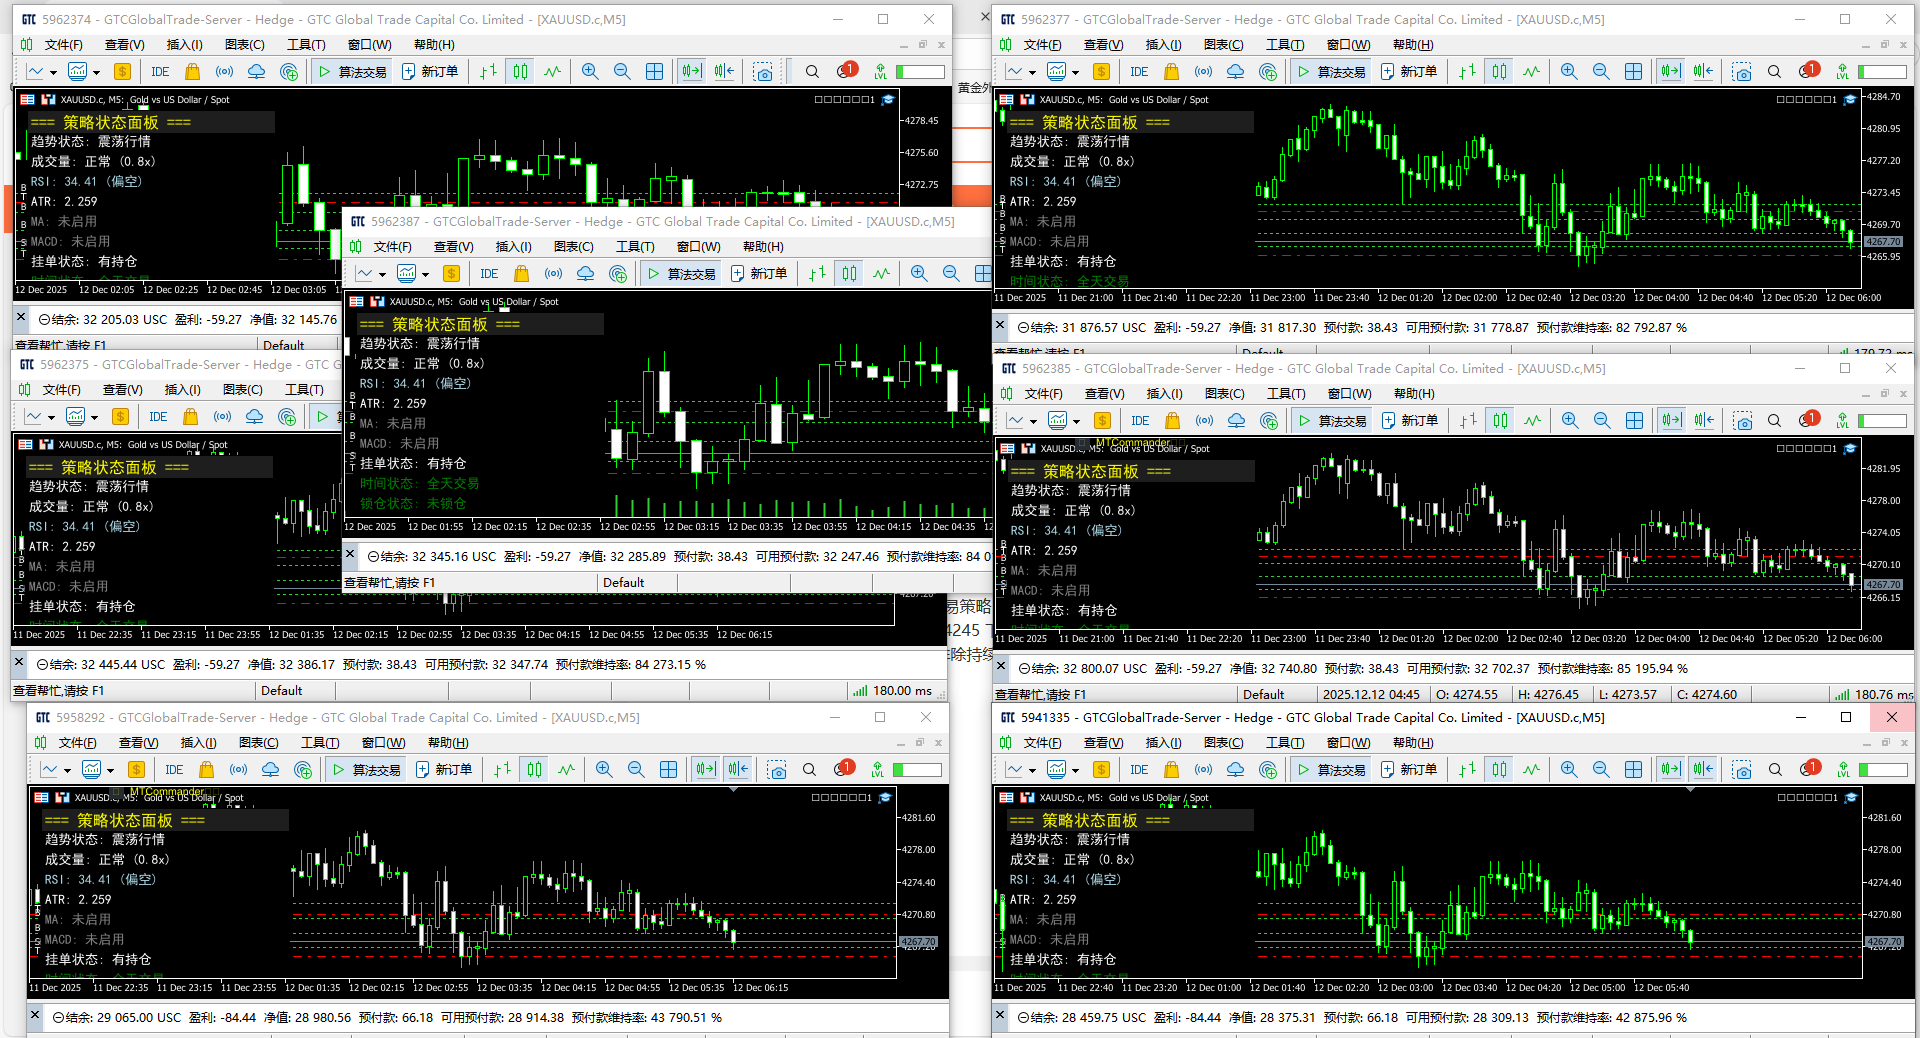Image resolution: width=1920 pixels, height=1038 pixels.
Task: Tile chart windows in window 5958292
Action: click(668, 770)
